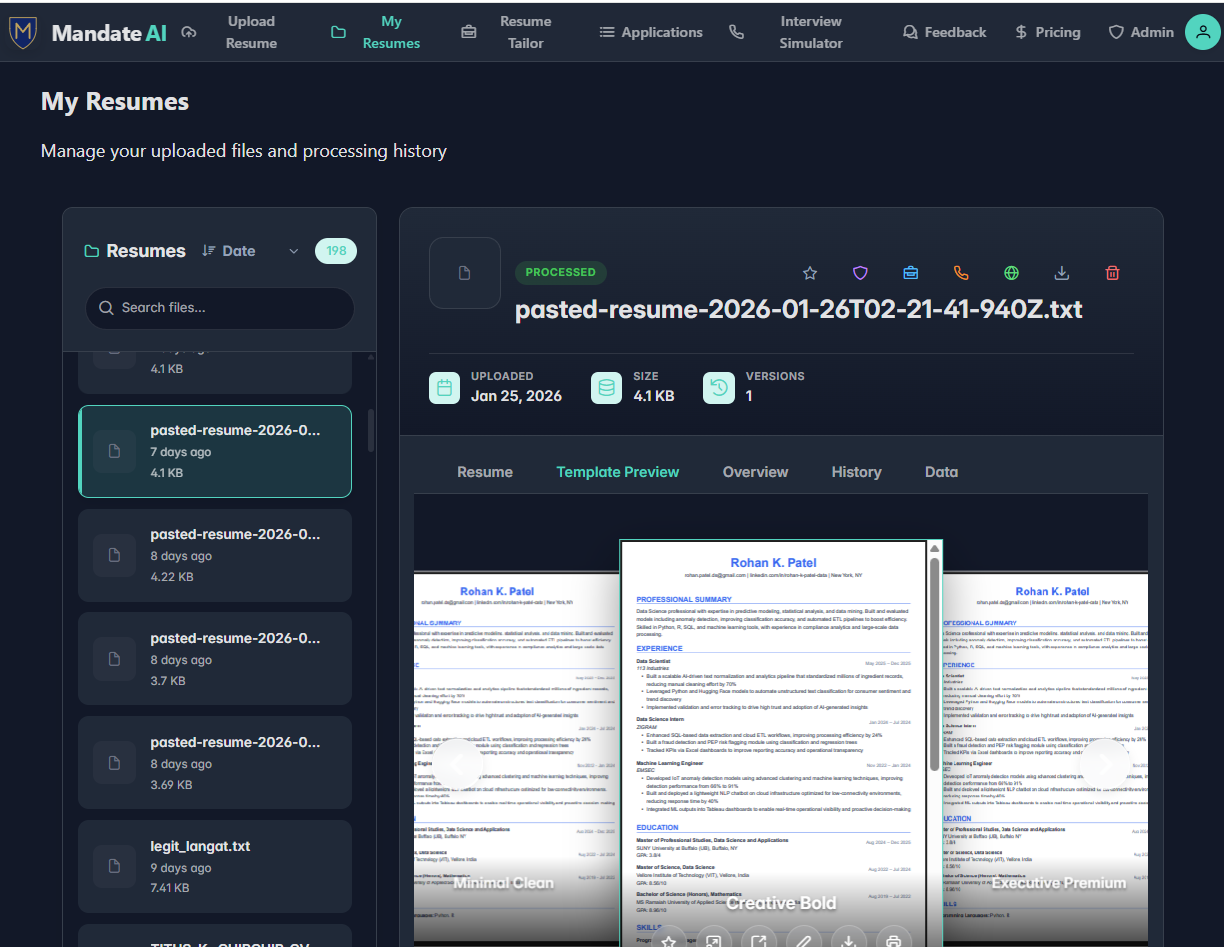1224x947 pixels.
Task: Open the Pricing page
Action: pos(1048,31)
